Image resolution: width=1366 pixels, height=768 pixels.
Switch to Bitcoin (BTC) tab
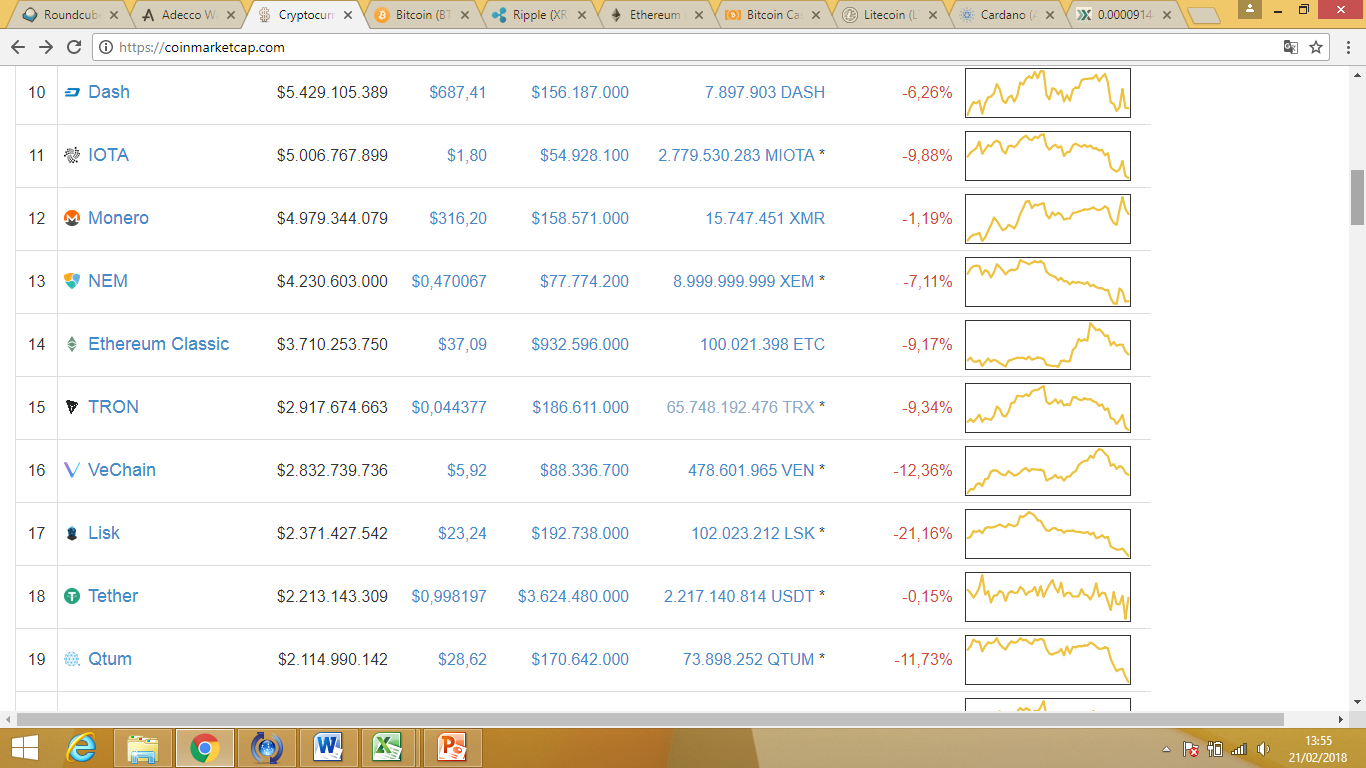coord(423,15)
